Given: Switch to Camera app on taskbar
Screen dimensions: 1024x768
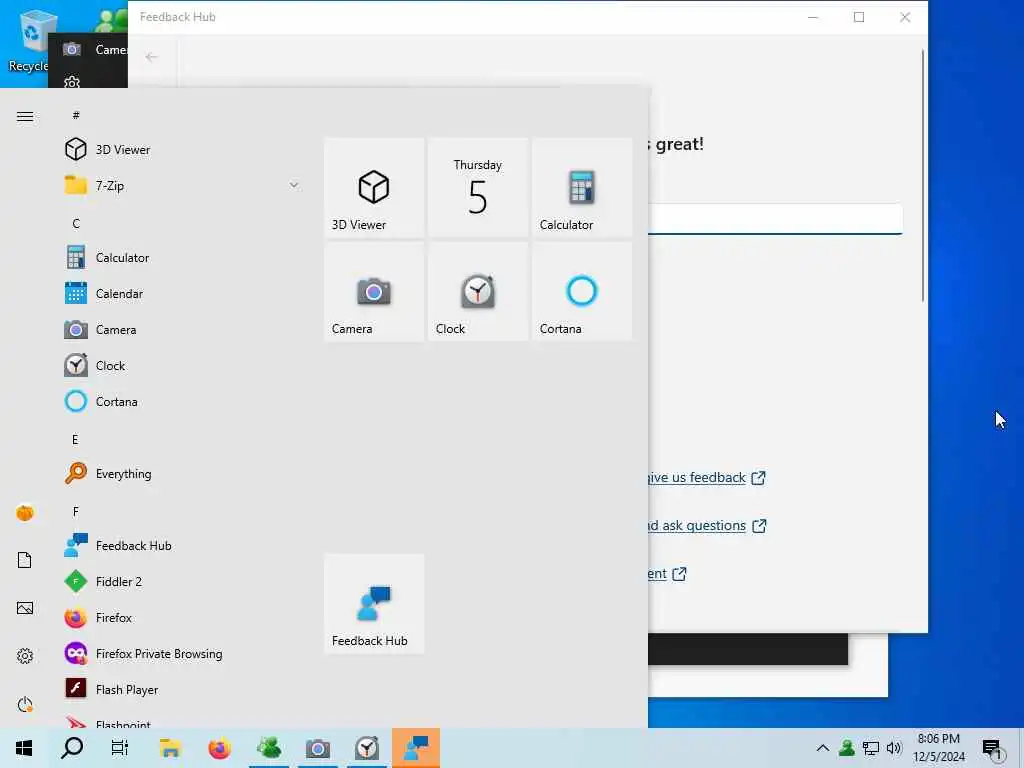Looking at the screenshot, I should [318, 748].
